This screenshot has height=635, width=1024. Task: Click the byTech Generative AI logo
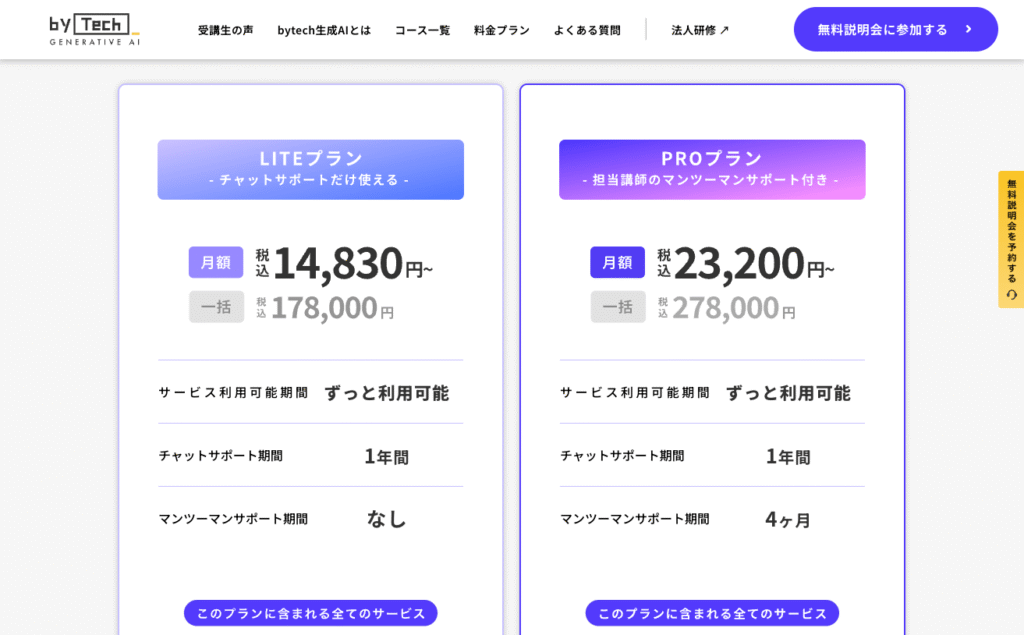click(95, 29)
